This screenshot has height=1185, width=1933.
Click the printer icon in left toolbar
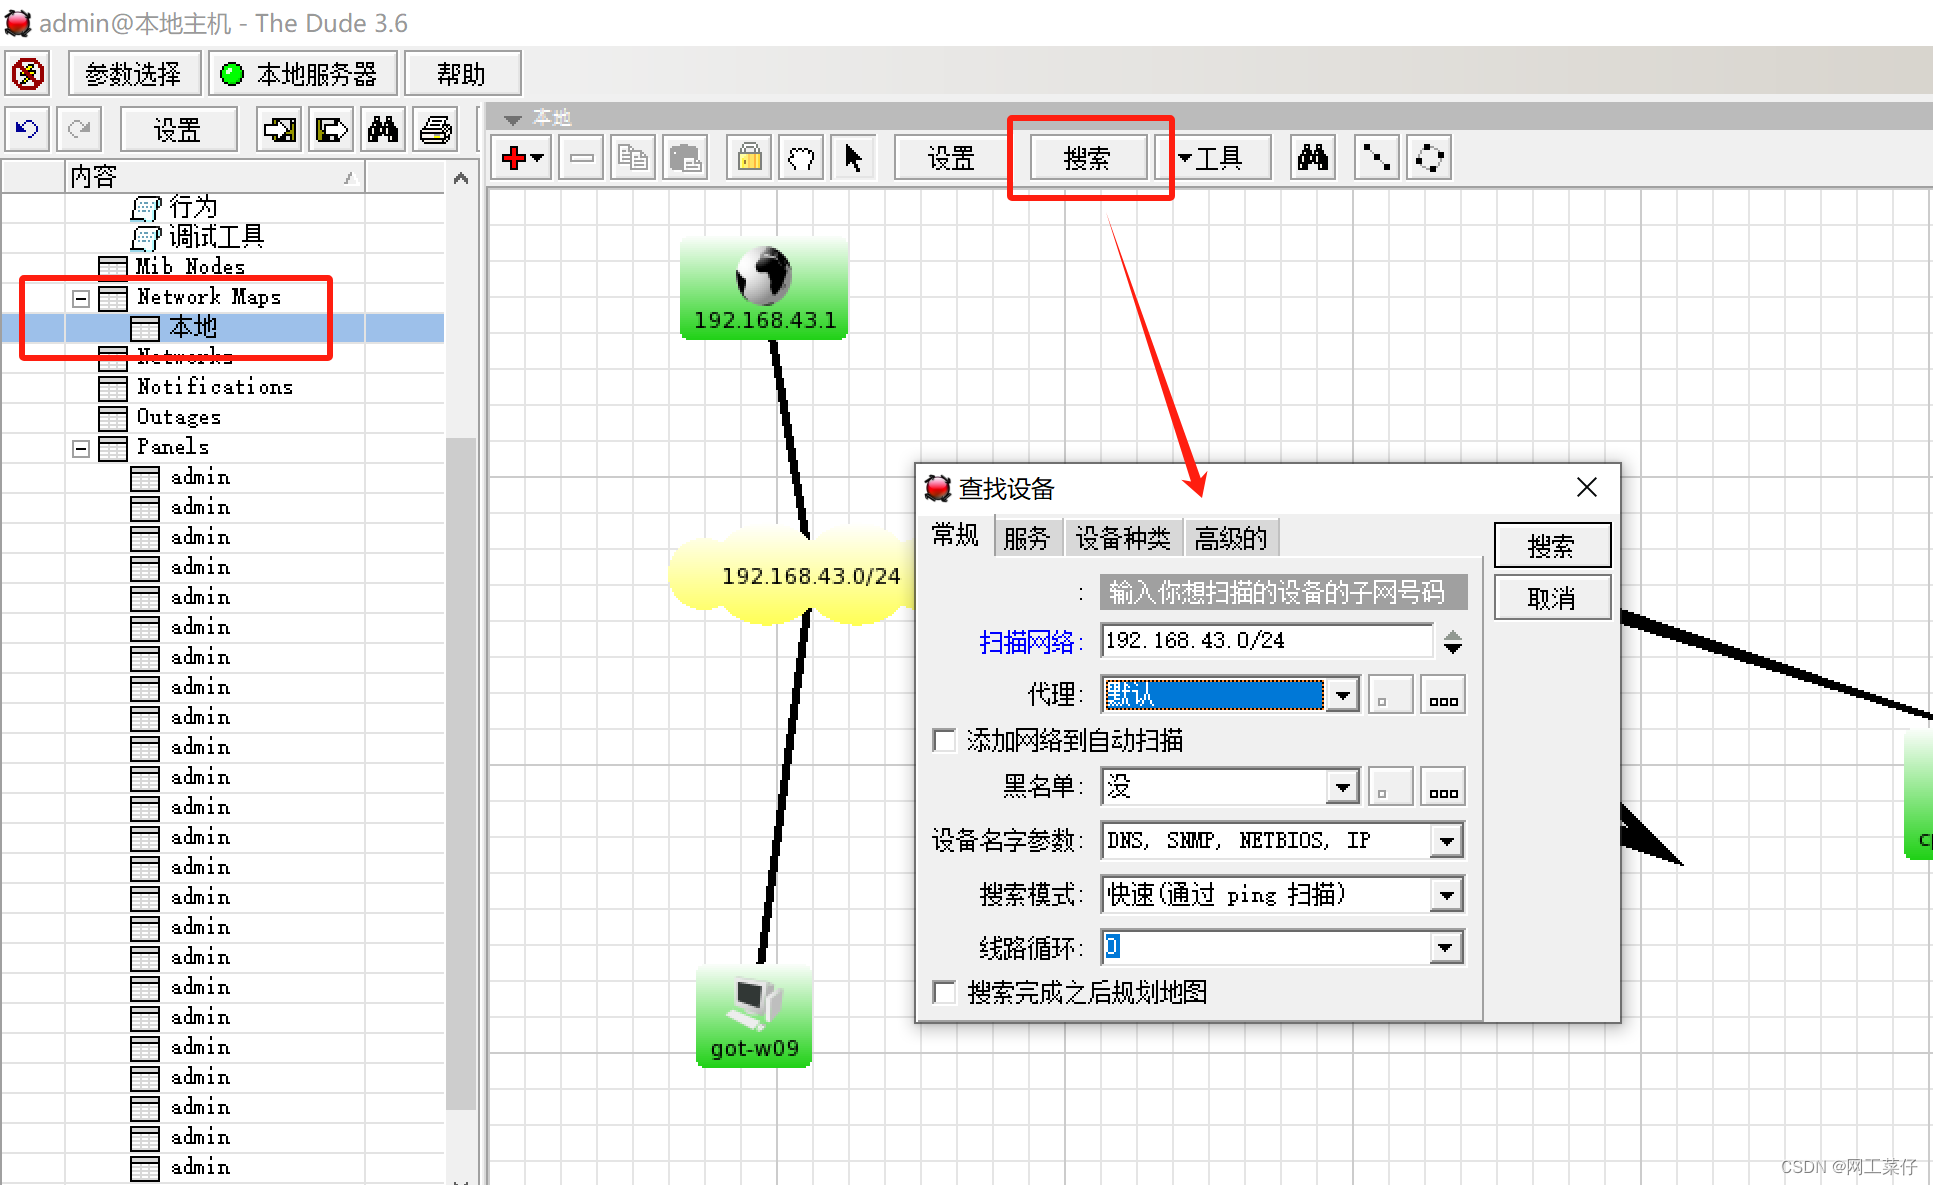click(x=435, y=130)
